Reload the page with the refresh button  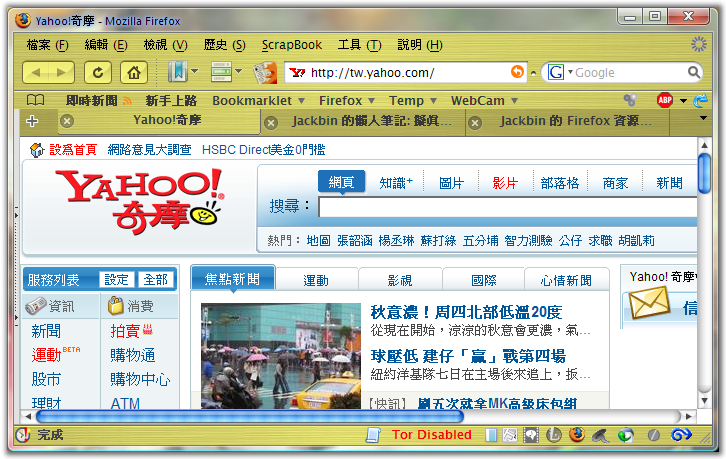(98, 73)
